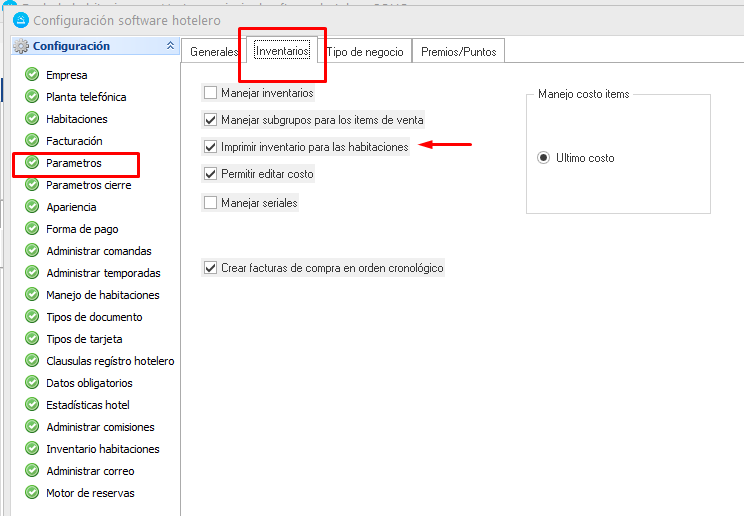This screenshot has height=516, width=744.
Task: Click the gear icon beside Configuración header
Action: [20, 46]
